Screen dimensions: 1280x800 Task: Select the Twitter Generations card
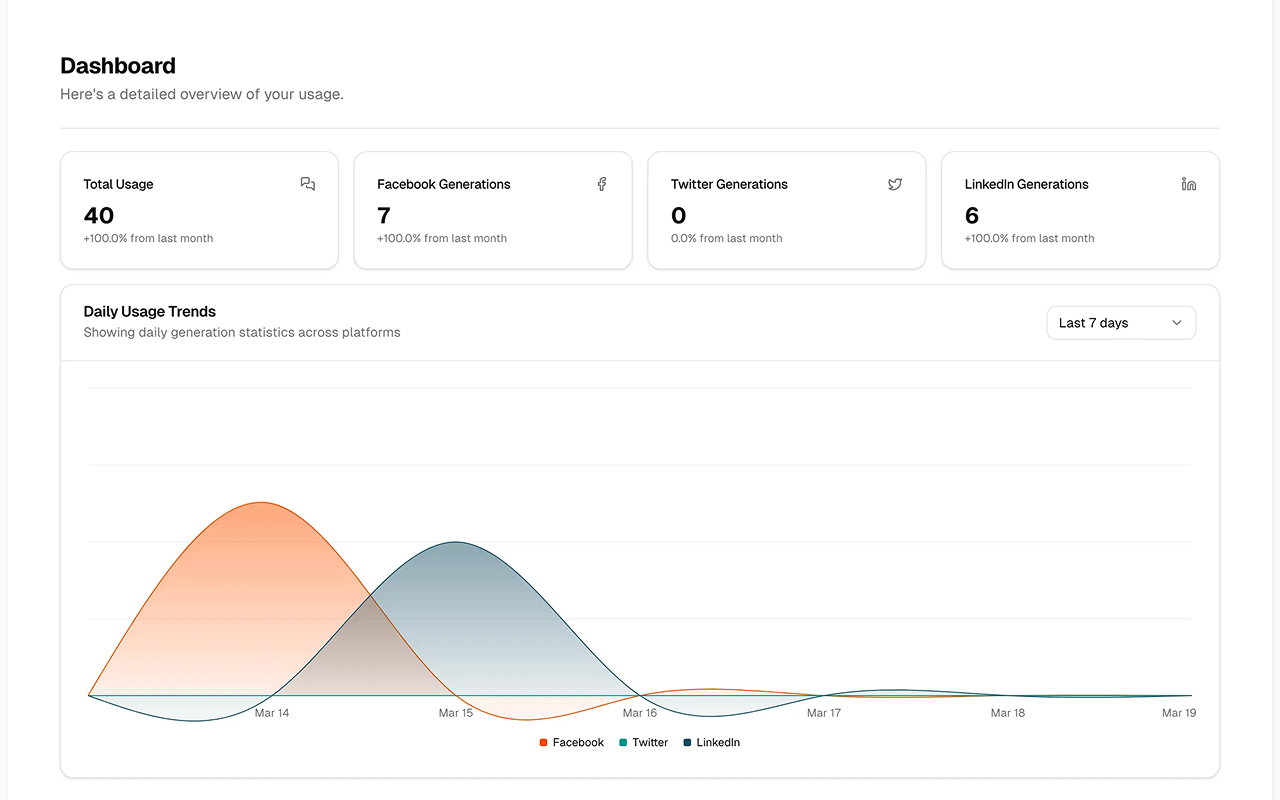pos(787,210)
